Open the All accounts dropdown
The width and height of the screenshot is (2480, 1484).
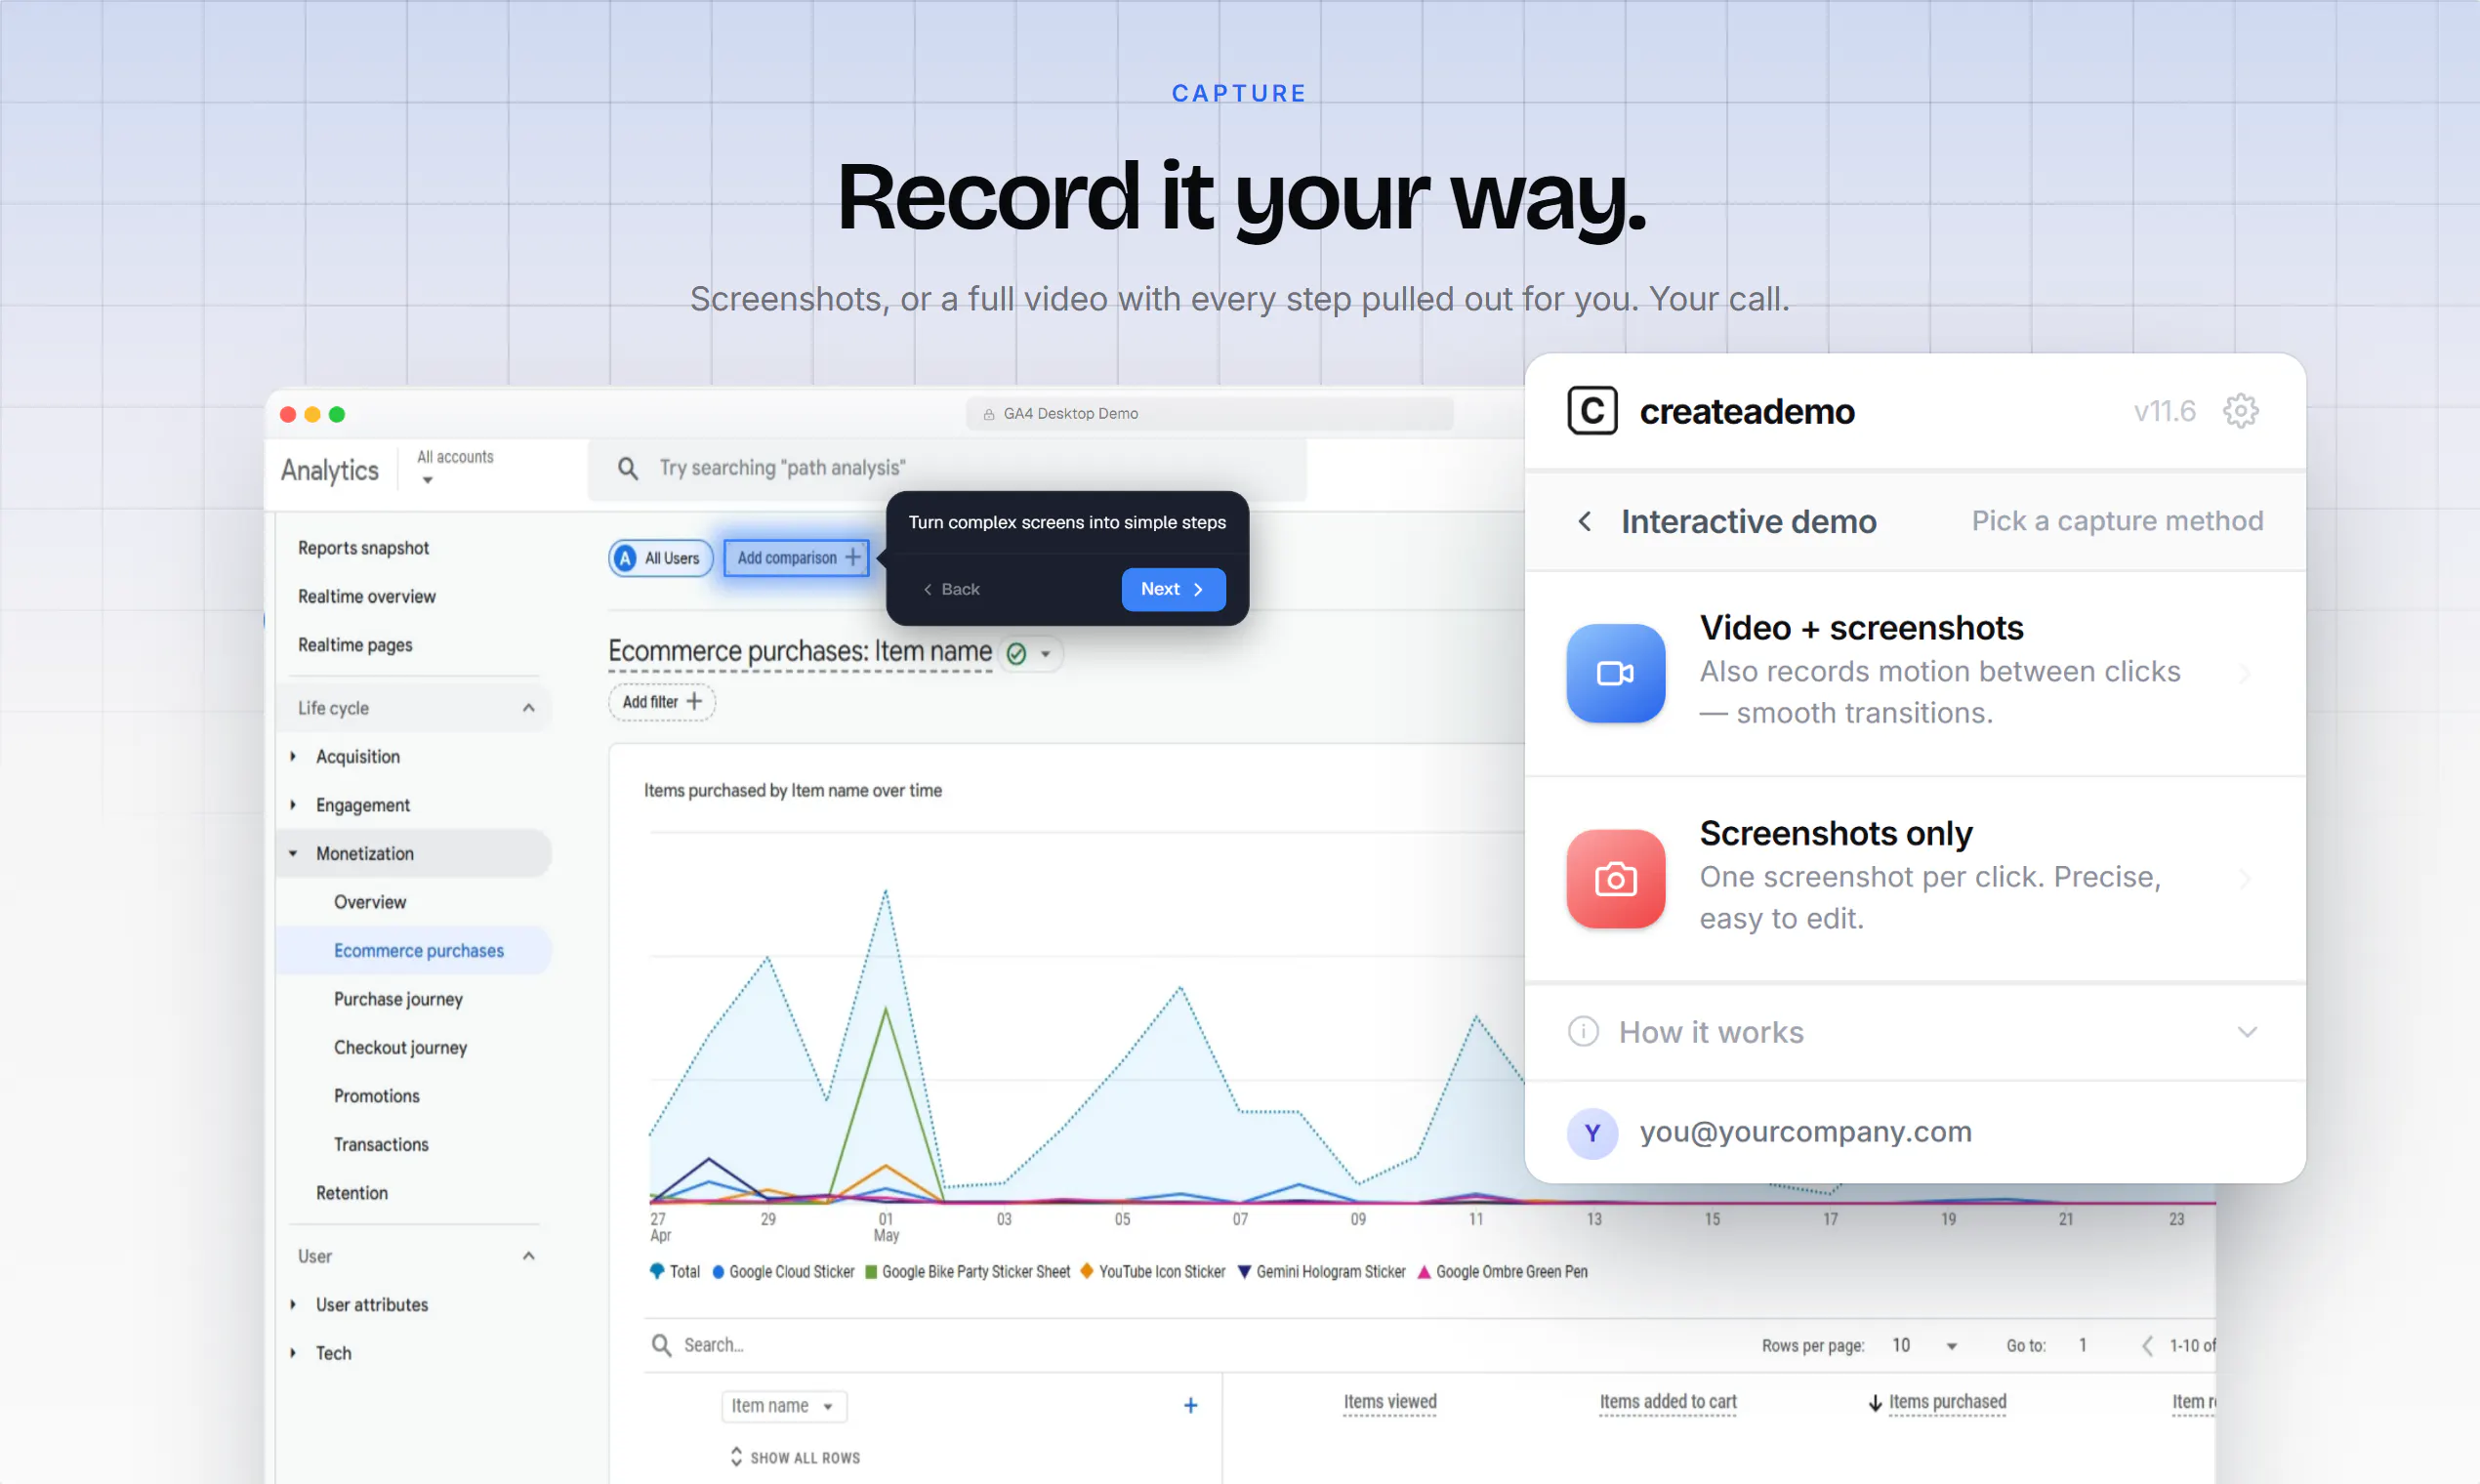tap(455, 467)
